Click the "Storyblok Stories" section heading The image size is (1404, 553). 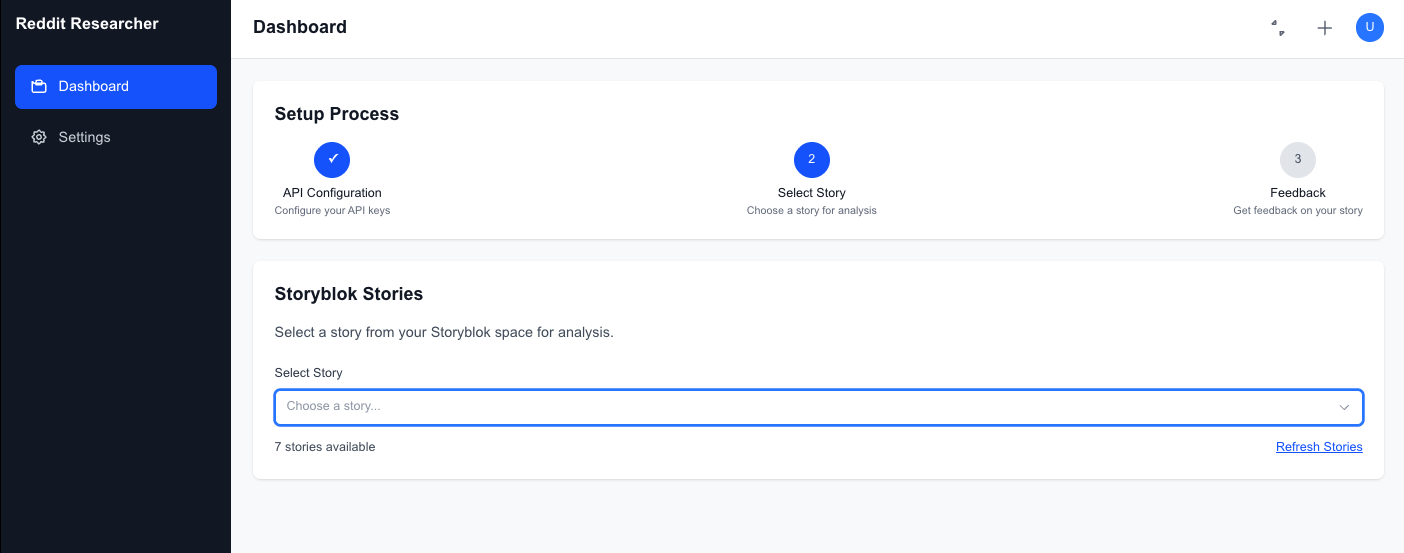348,294
